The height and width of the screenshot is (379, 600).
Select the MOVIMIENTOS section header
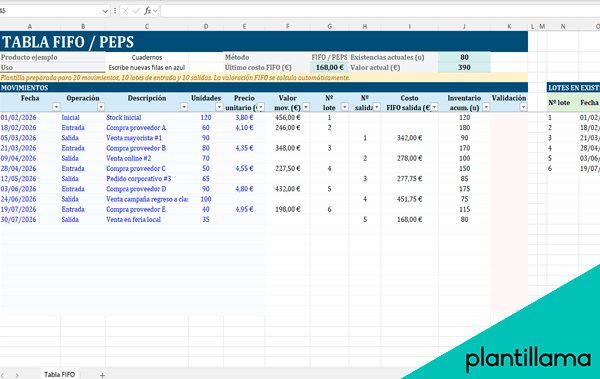264,88
